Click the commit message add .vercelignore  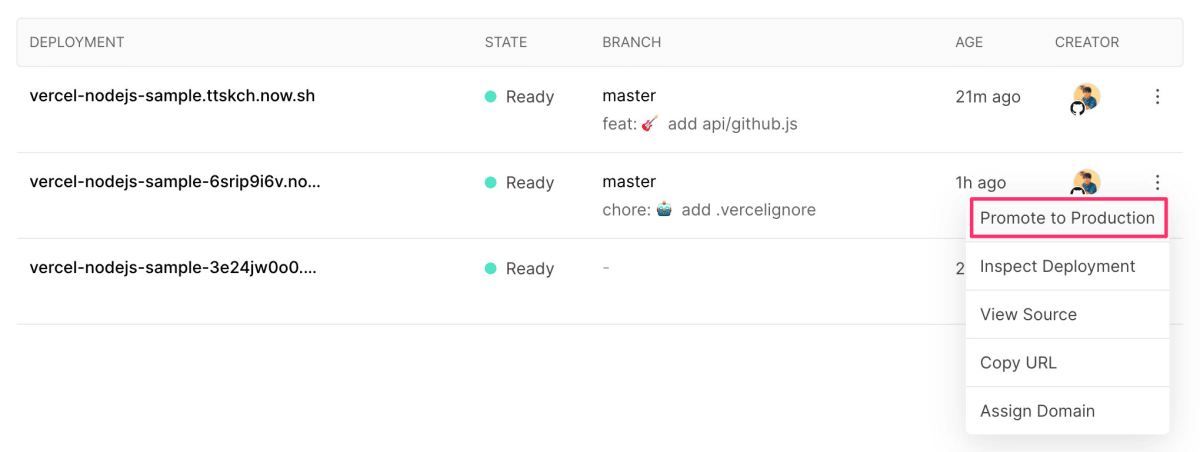(748, 210)
